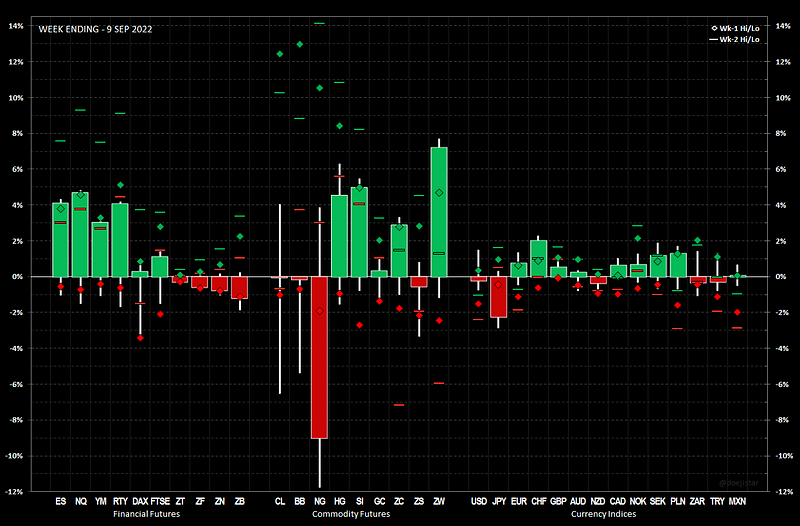Click the Financial Futures group label
This screenshot has width=800, height=526.
point(149,513)
